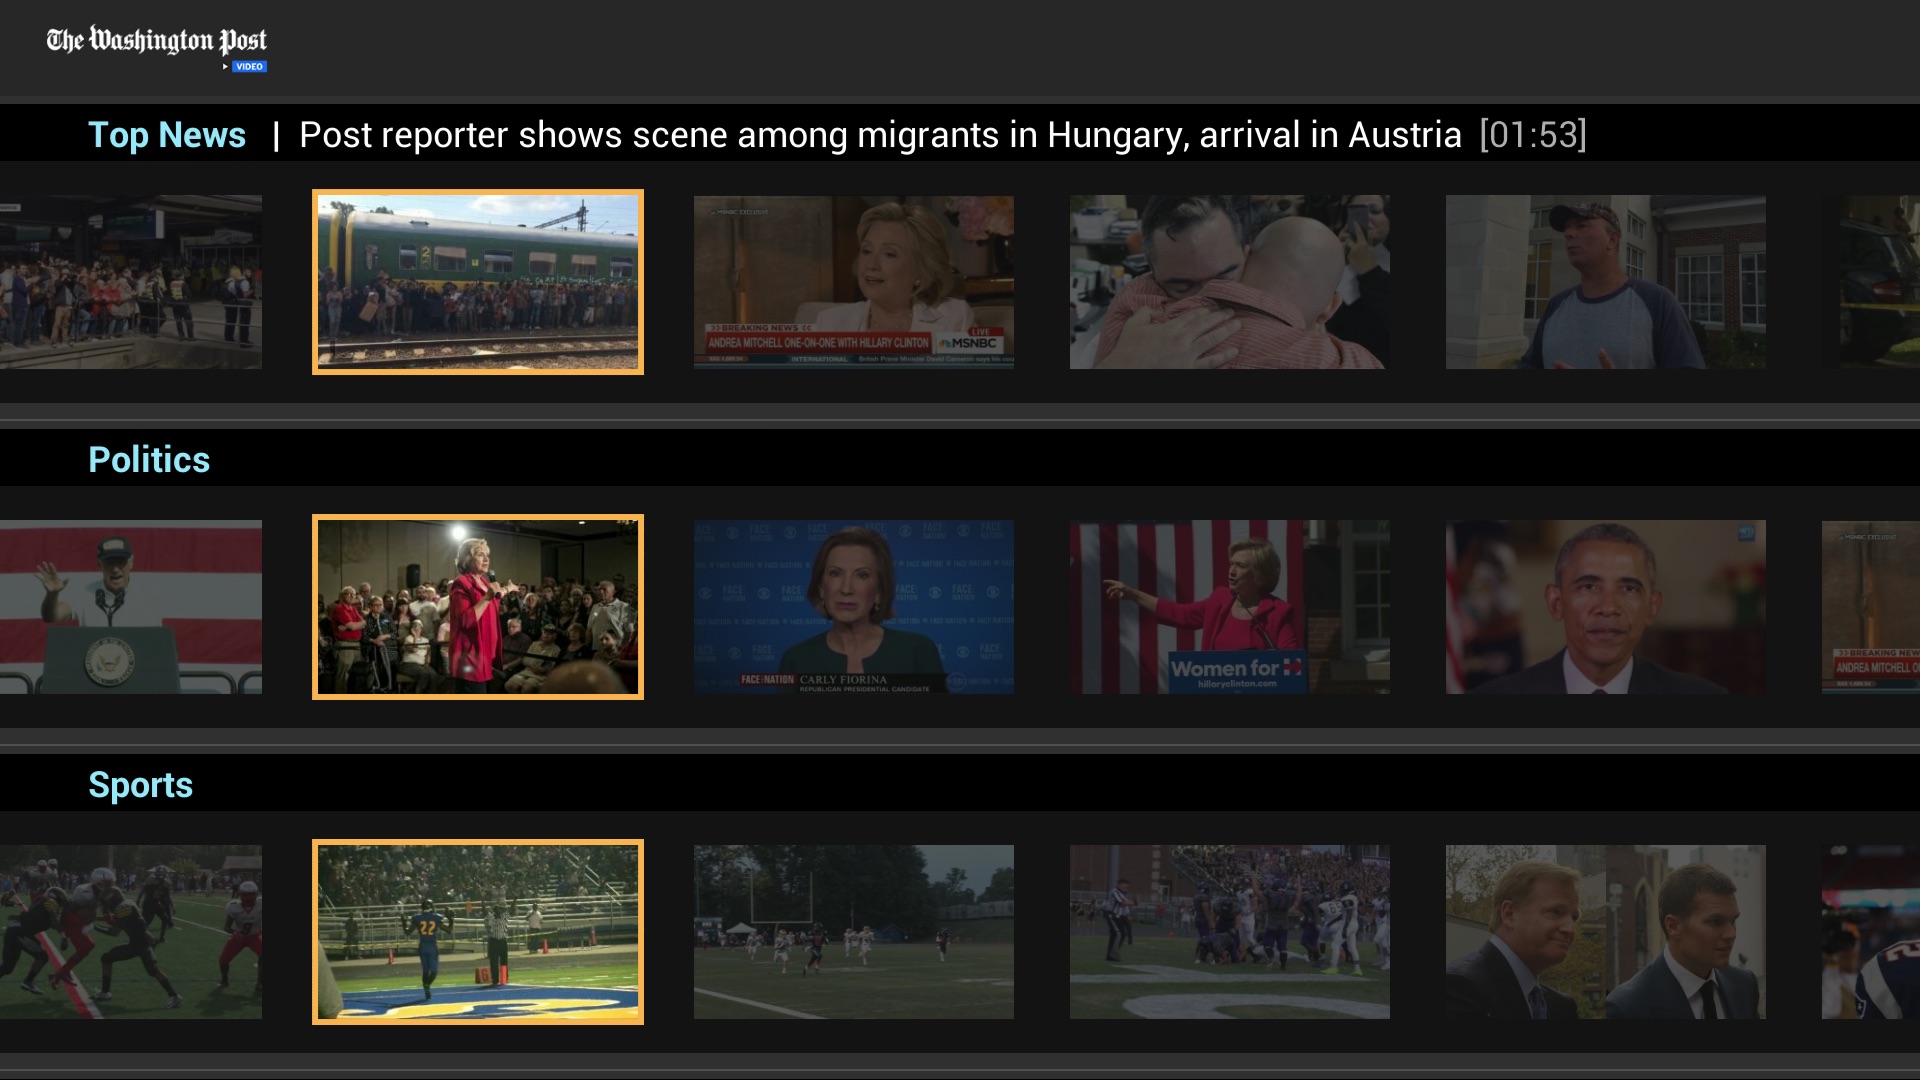Select the Politics category heading
The height and width of the screenshot is (1080, 1920).
coord(149,460)
